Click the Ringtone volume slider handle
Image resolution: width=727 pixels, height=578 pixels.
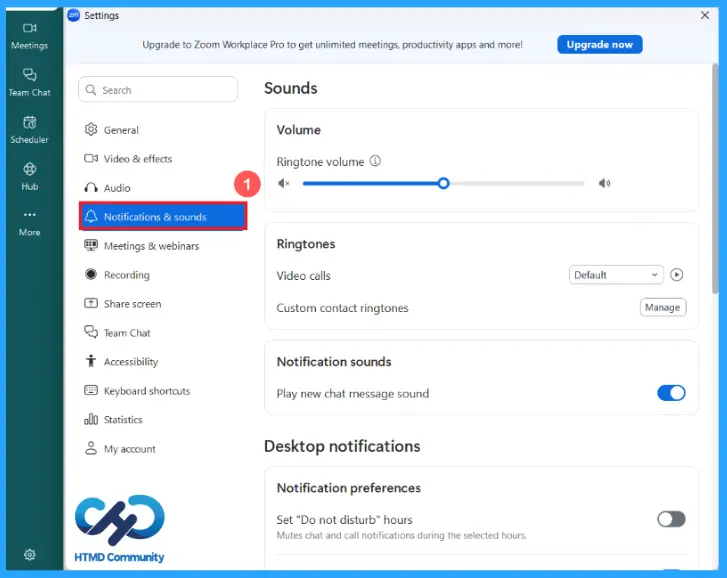pos(443,183)
